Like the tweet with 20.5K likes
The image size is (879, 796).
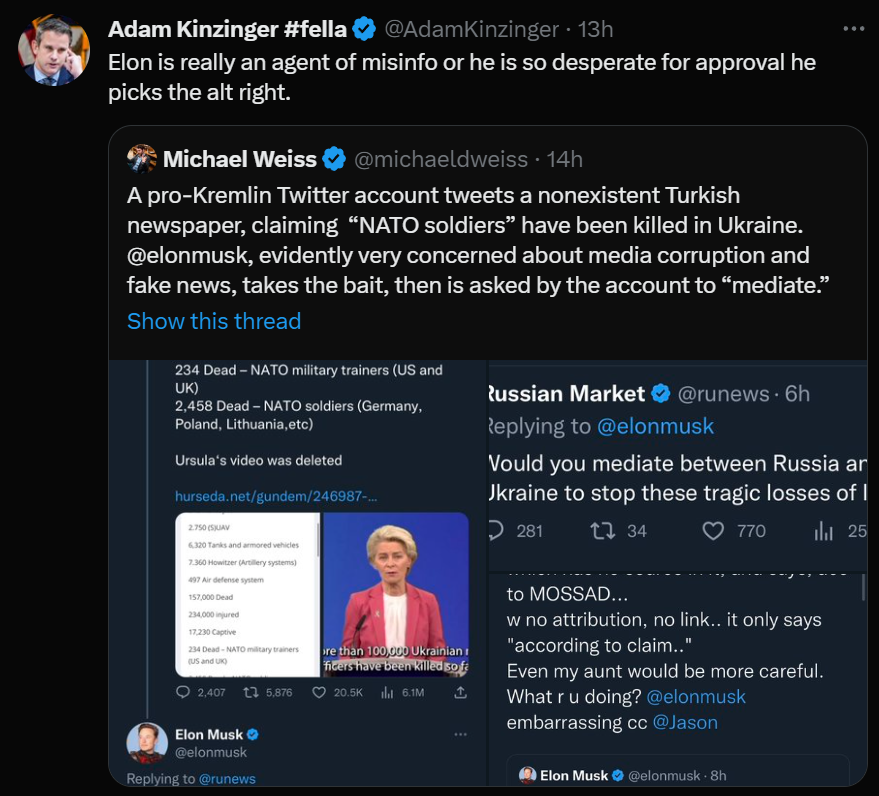click(x=319, y=692)
